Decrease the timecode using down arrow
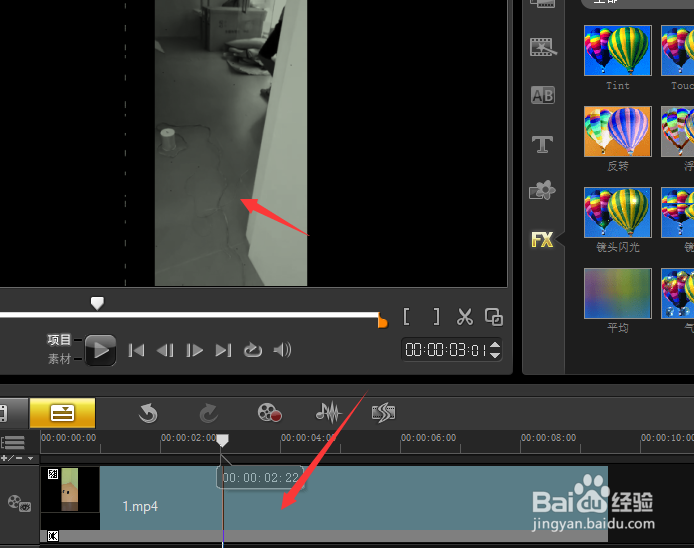This screenshot has height=548, width=694. (x=495, y=355)
